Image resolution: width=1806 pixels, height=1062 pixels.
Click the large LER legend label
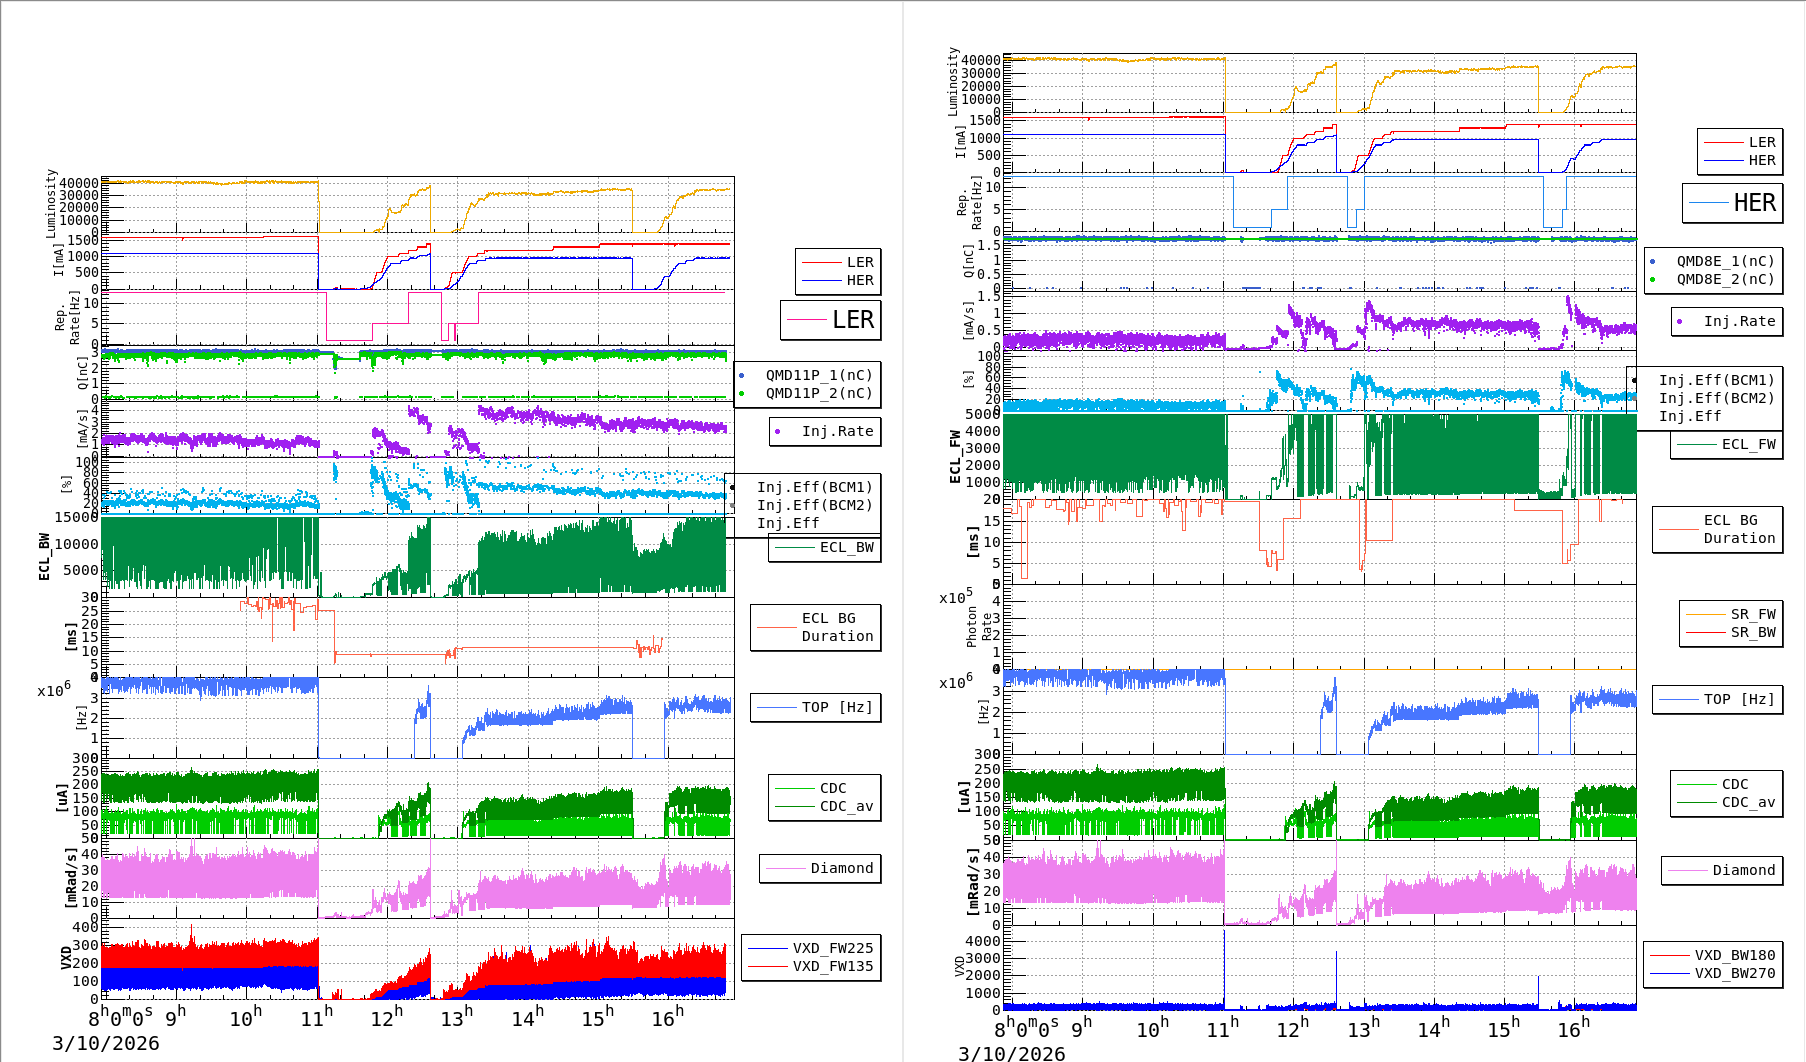coord(852,320)
